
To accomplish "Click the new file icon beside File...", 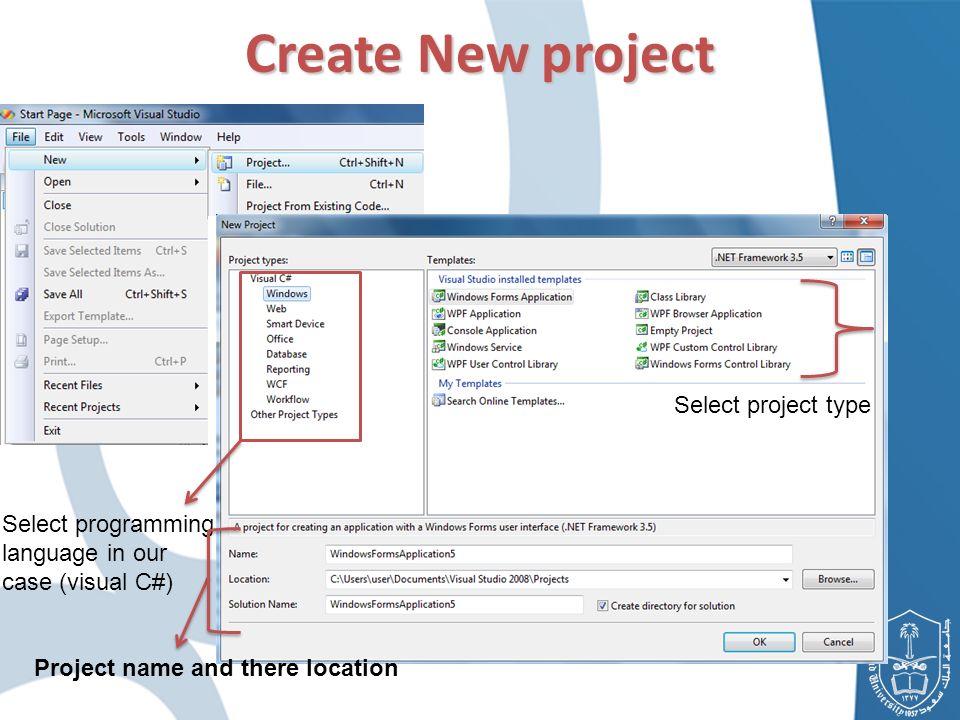I will click(x=225, y=184).
